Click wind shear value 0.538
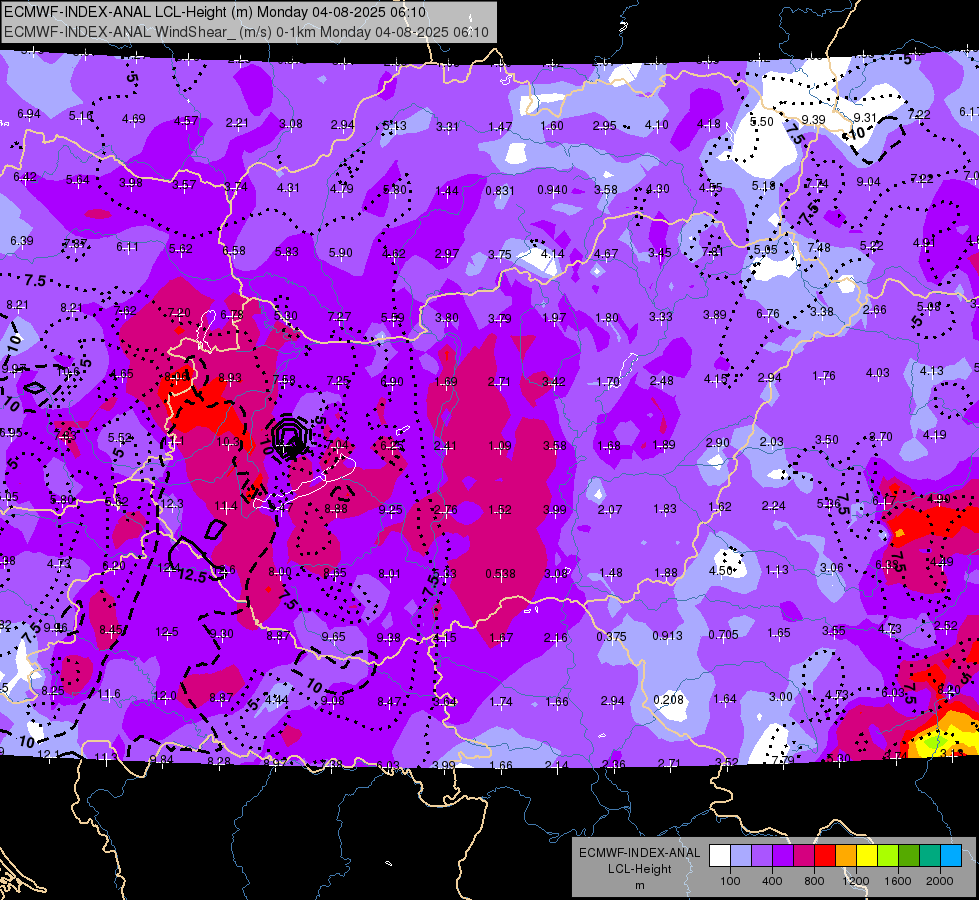This screenshot has width=979, height=900. tap(501, 573)
